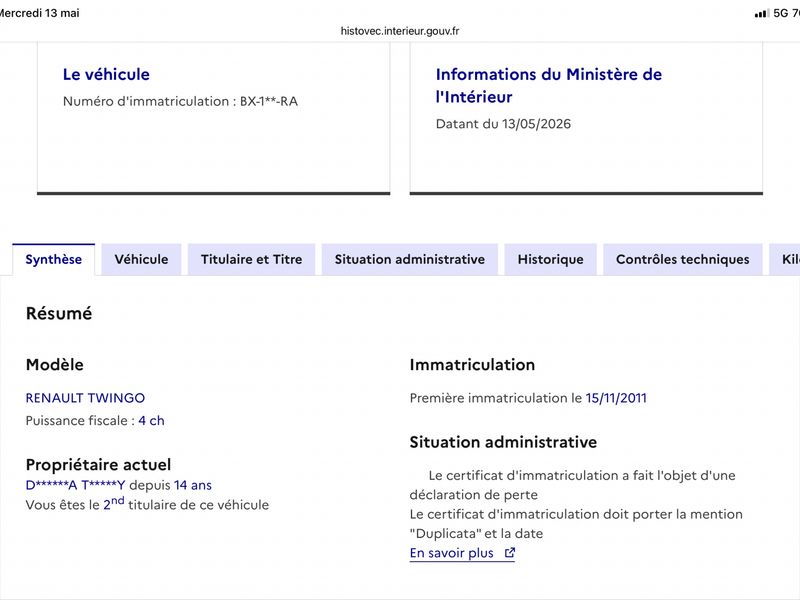Screen dimensions: 800x600
Task: Click the Informations du Ministère de l'Intérieur heading
Action: coord(548,86)
